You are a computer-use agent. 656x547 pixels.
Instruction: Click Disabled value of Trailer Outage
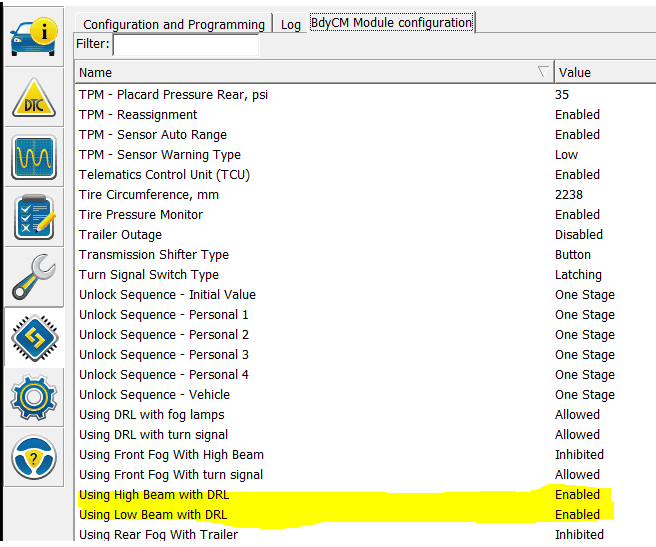[579, 235]
